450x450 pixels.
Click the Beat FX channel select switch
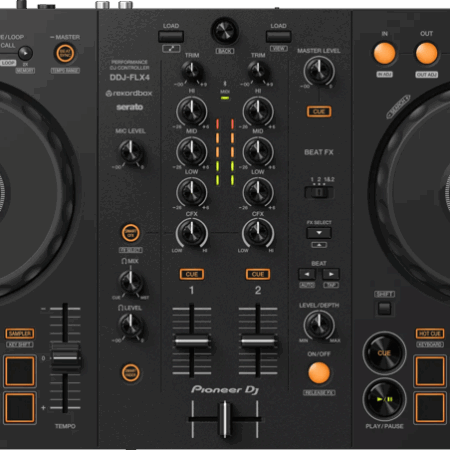pyautogui.click(x=319, y=192)
